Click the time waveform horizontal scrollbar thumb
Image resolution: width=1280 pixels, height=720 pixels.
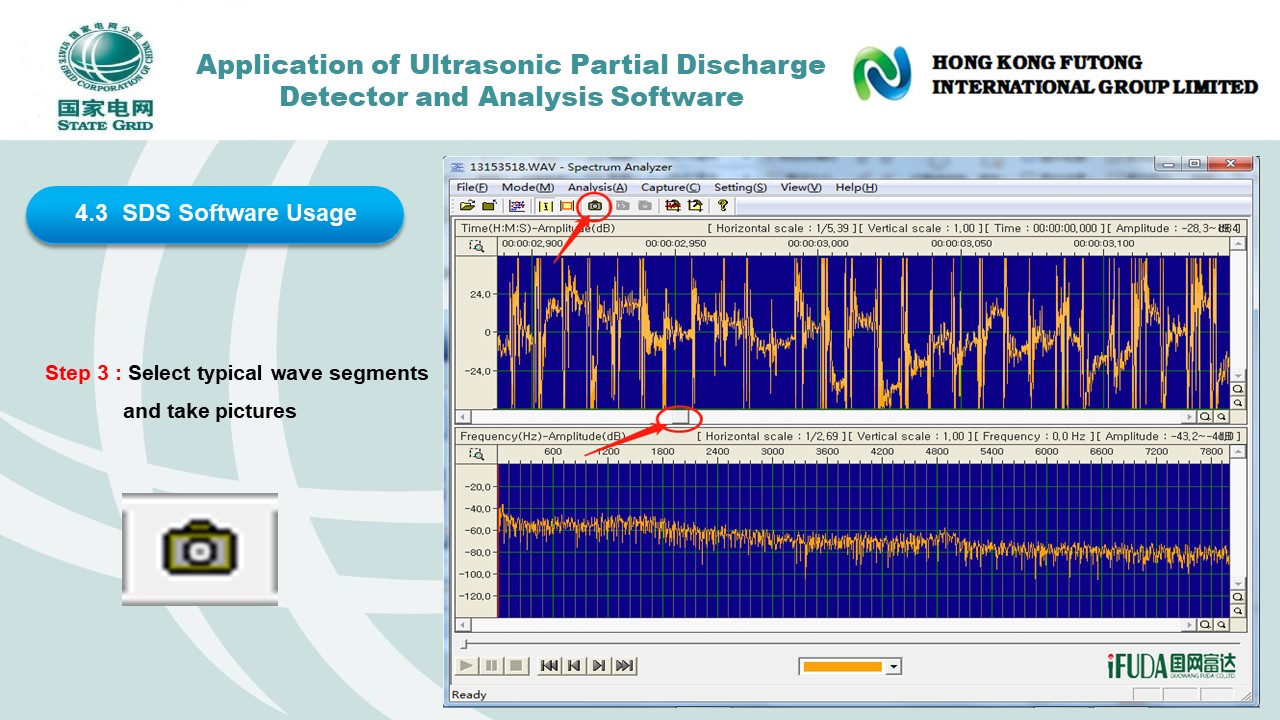point(680,416)
